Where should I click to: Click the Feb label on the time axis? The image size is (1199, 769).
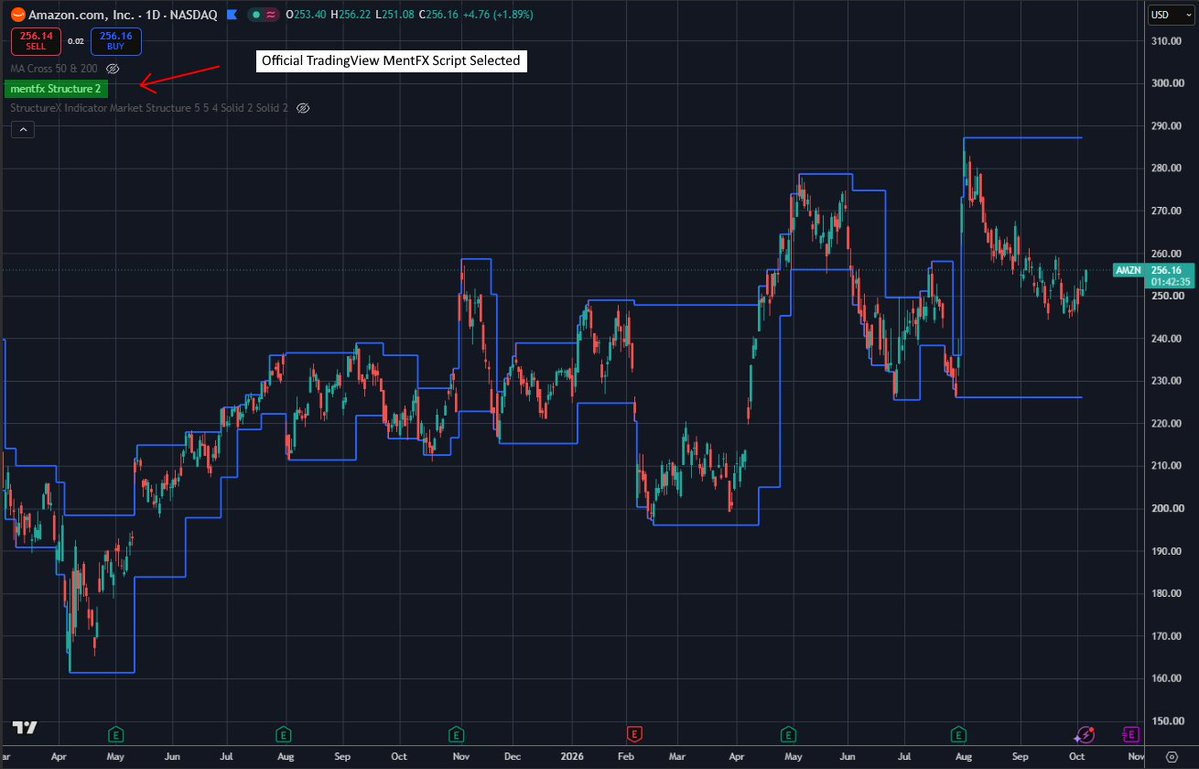(625, 757)
